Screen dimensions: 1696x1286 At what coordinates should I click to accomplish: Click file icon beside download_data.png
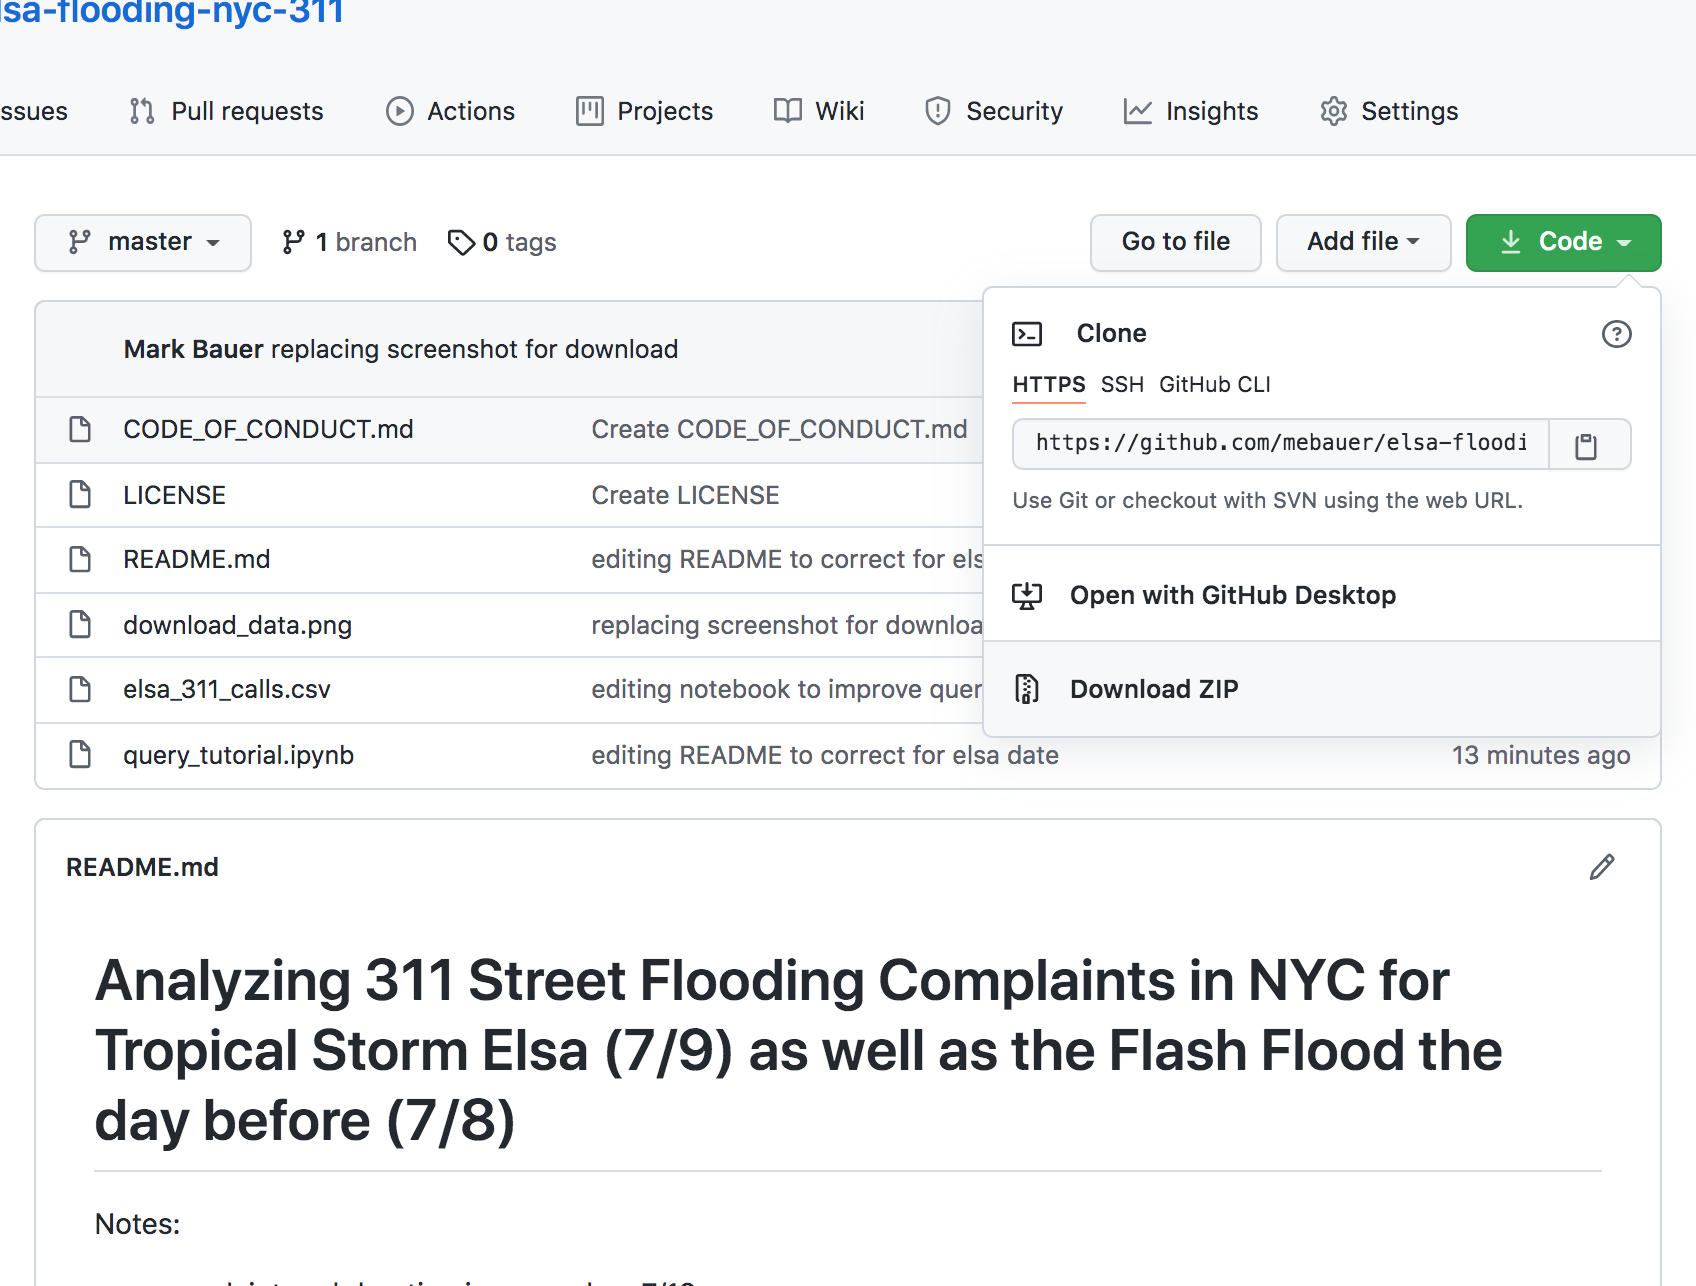point(80,624)
